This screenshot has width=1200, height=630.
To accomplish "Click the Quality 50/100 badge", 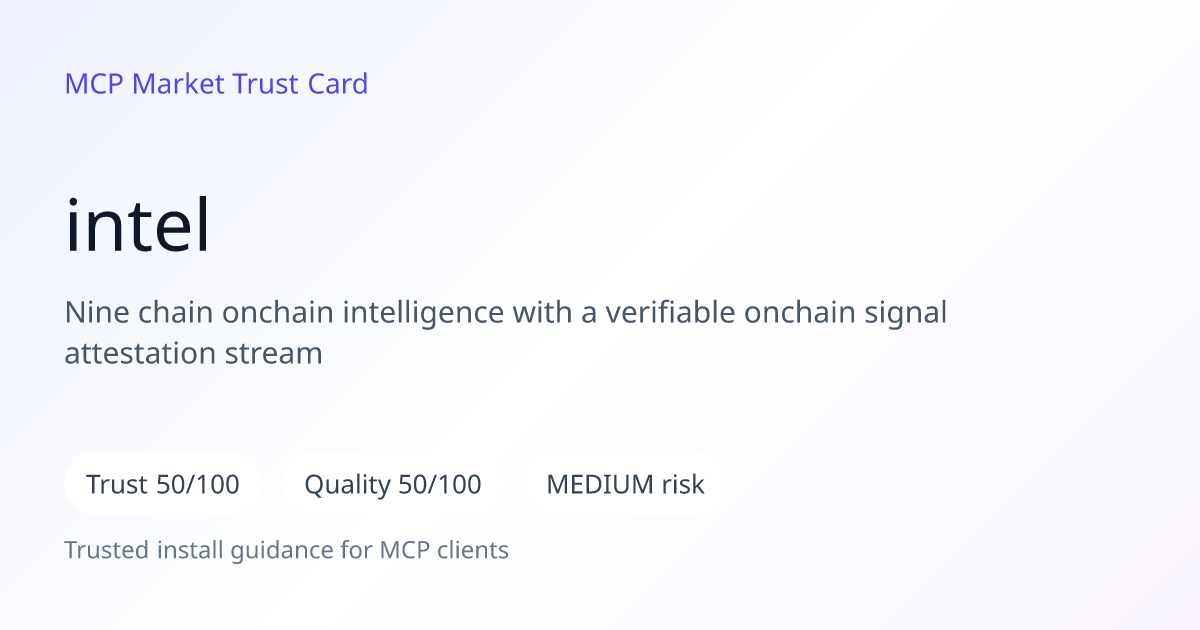I will pyautogui.click(x=393, y=485).
